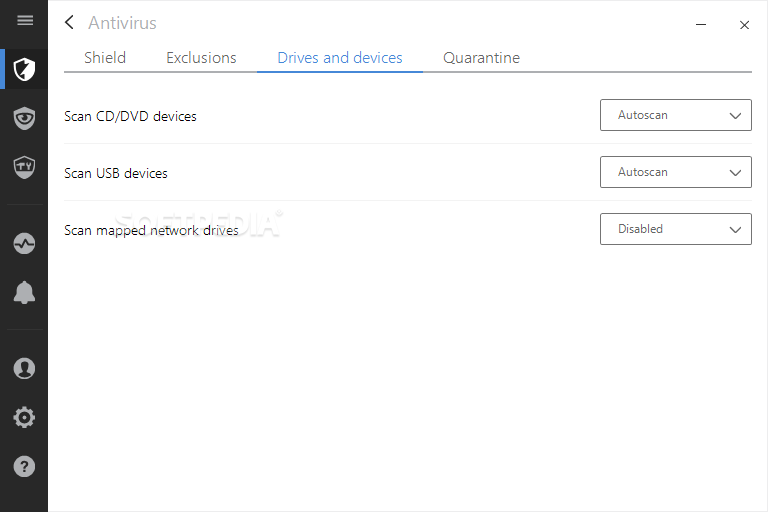Viewport: 768px width, 512px height.
Task: Open the activity pulse icon
Action: pyautogui.click(x=24, y=243)
